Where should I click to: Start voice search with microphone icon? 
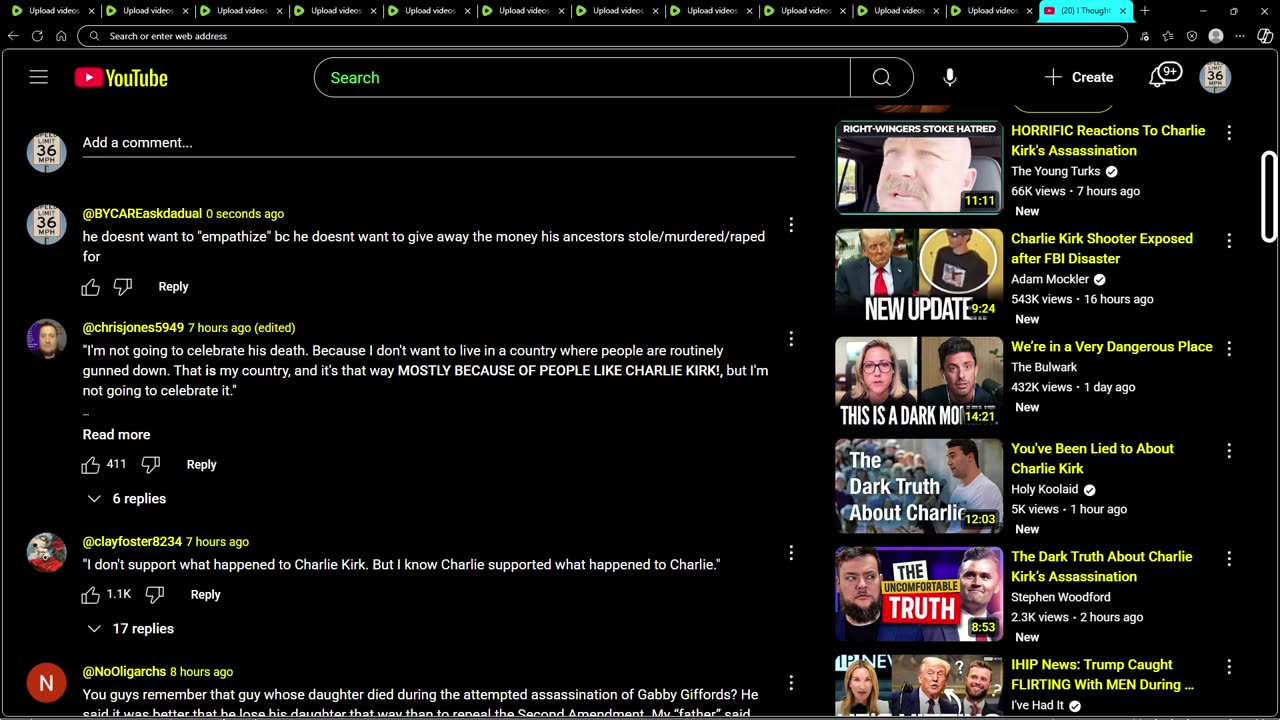(949, 77)
